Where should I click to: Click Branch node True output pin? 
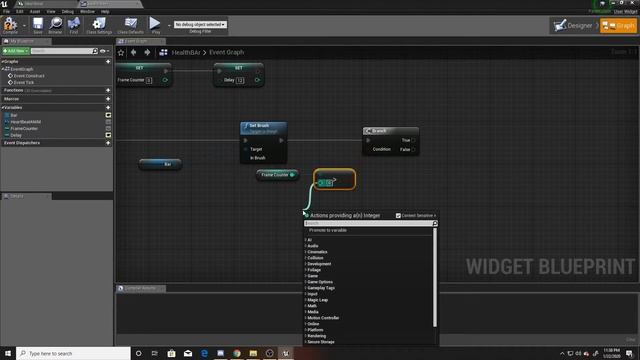click(x=413, y=140)
